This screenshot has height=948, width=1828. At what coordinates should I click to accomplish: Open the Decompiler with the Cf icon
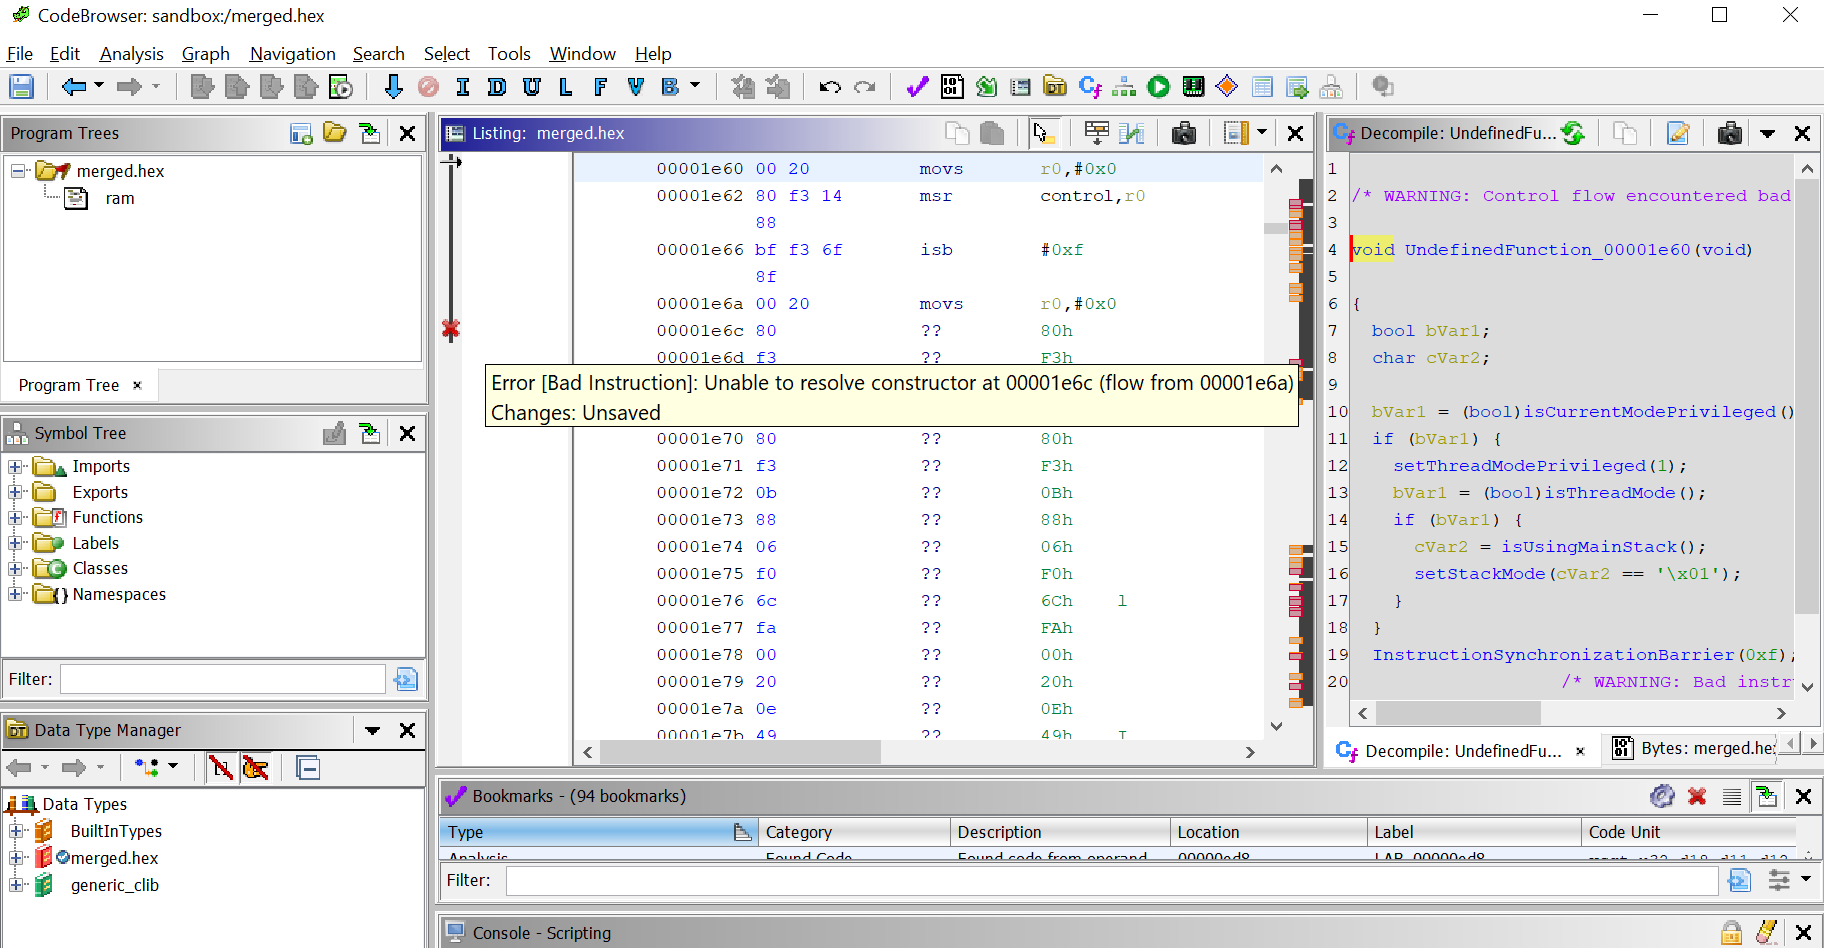coord(1091,87)
